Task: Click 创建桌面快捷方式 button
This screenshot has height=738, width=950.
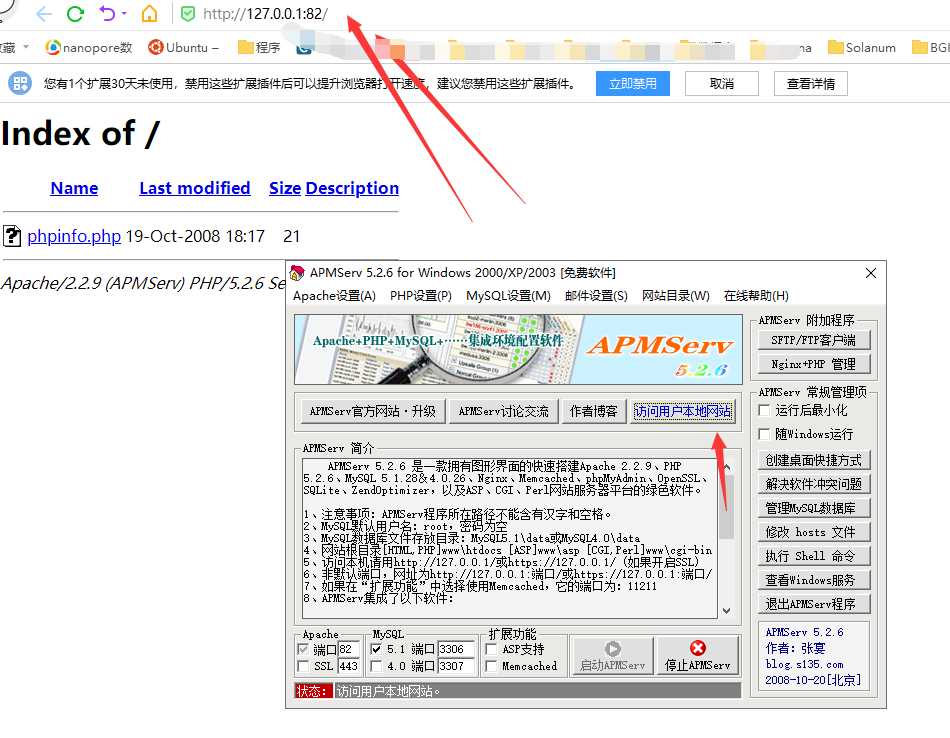Action: point(814,460)
